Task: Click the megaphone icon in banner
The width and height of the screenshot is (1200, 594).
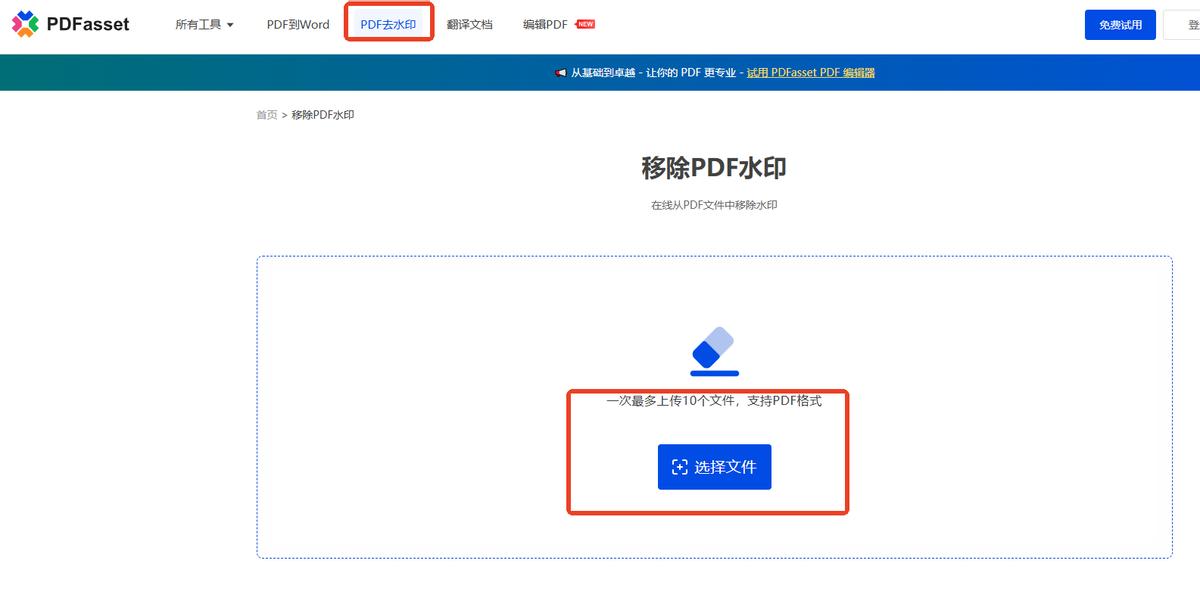Action: coord(561,72)
